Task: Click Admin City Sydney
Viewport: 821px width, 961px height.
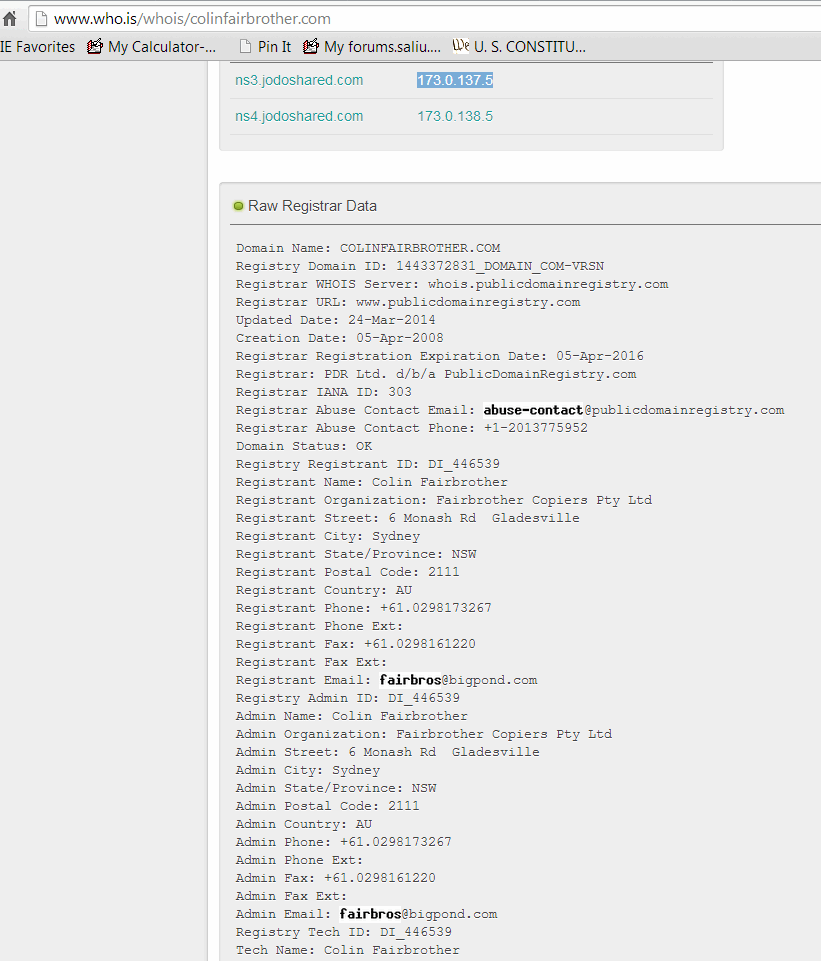Action: [x=308, y=770]
